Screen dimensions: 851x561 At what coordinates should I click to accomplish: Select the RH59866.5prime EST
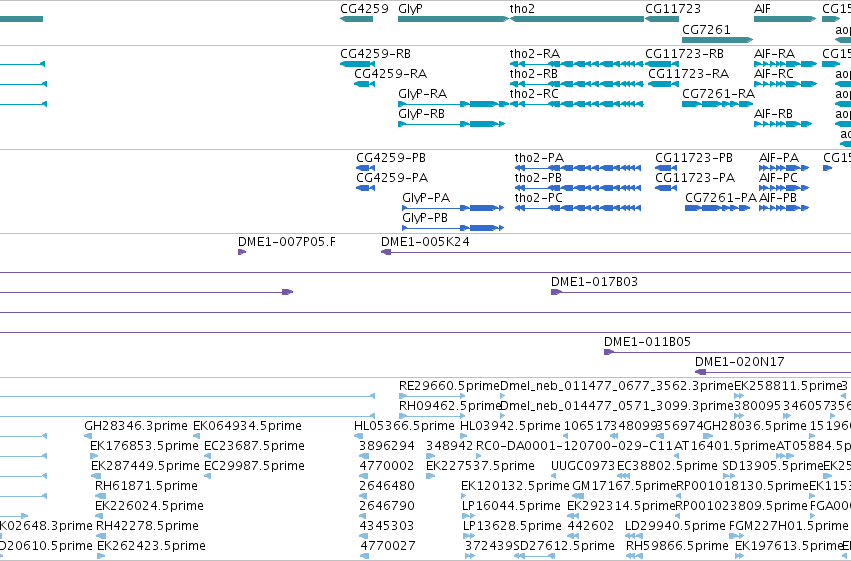point(634,556)
